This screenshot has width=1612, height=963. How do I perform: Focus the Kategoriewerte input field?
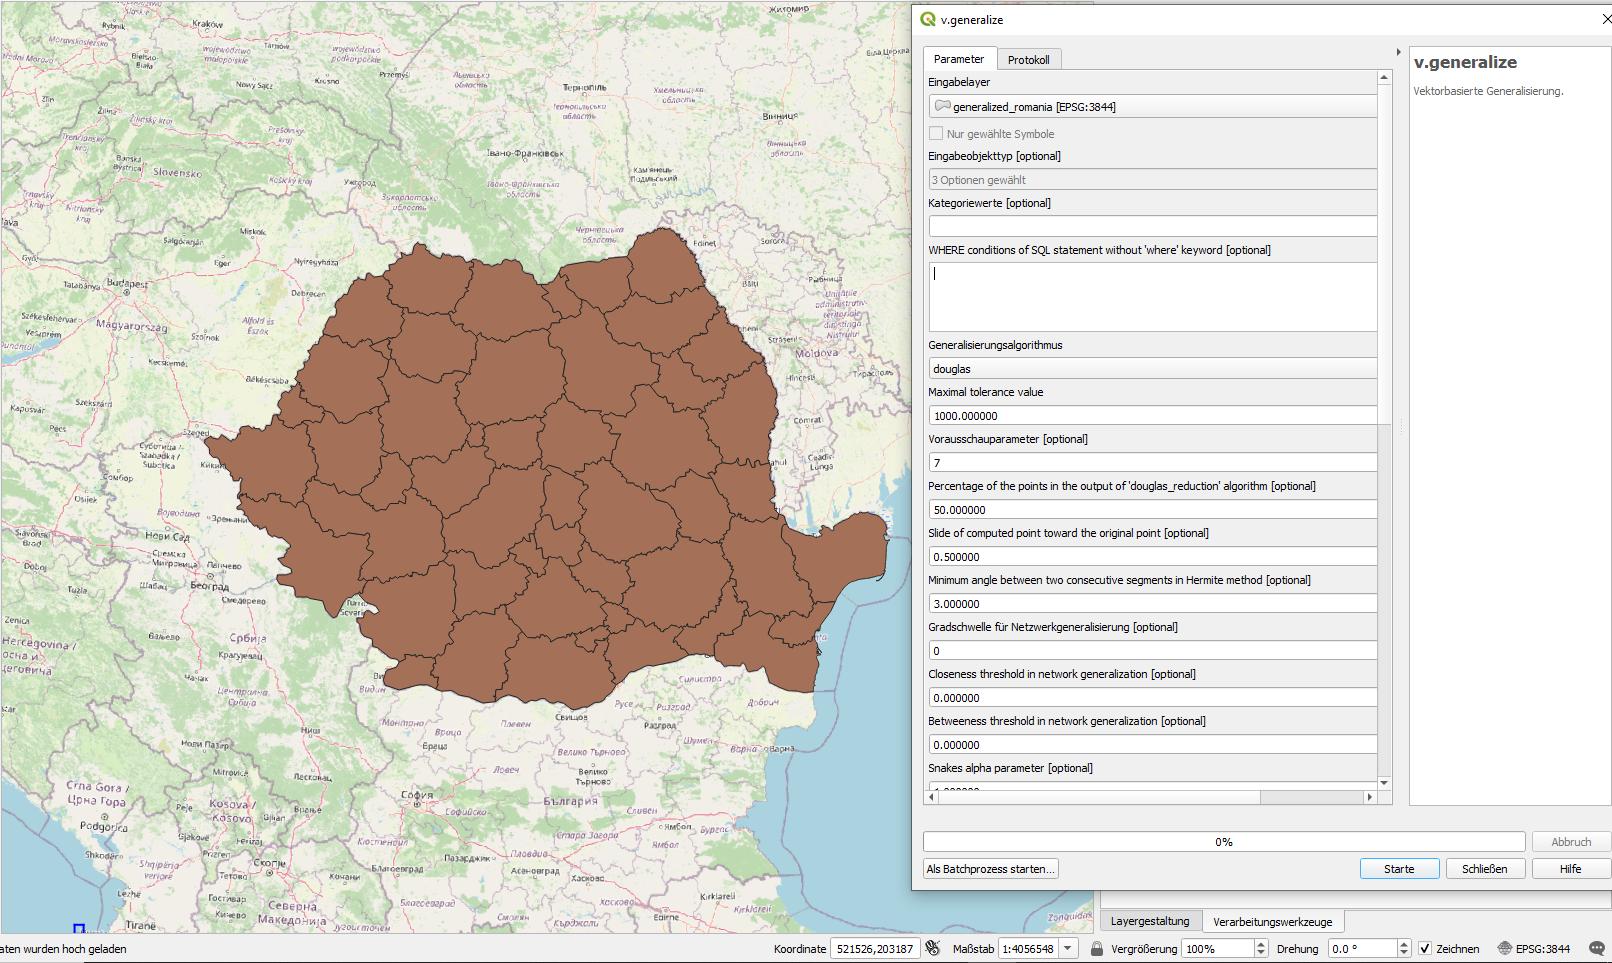point(1152,226)
